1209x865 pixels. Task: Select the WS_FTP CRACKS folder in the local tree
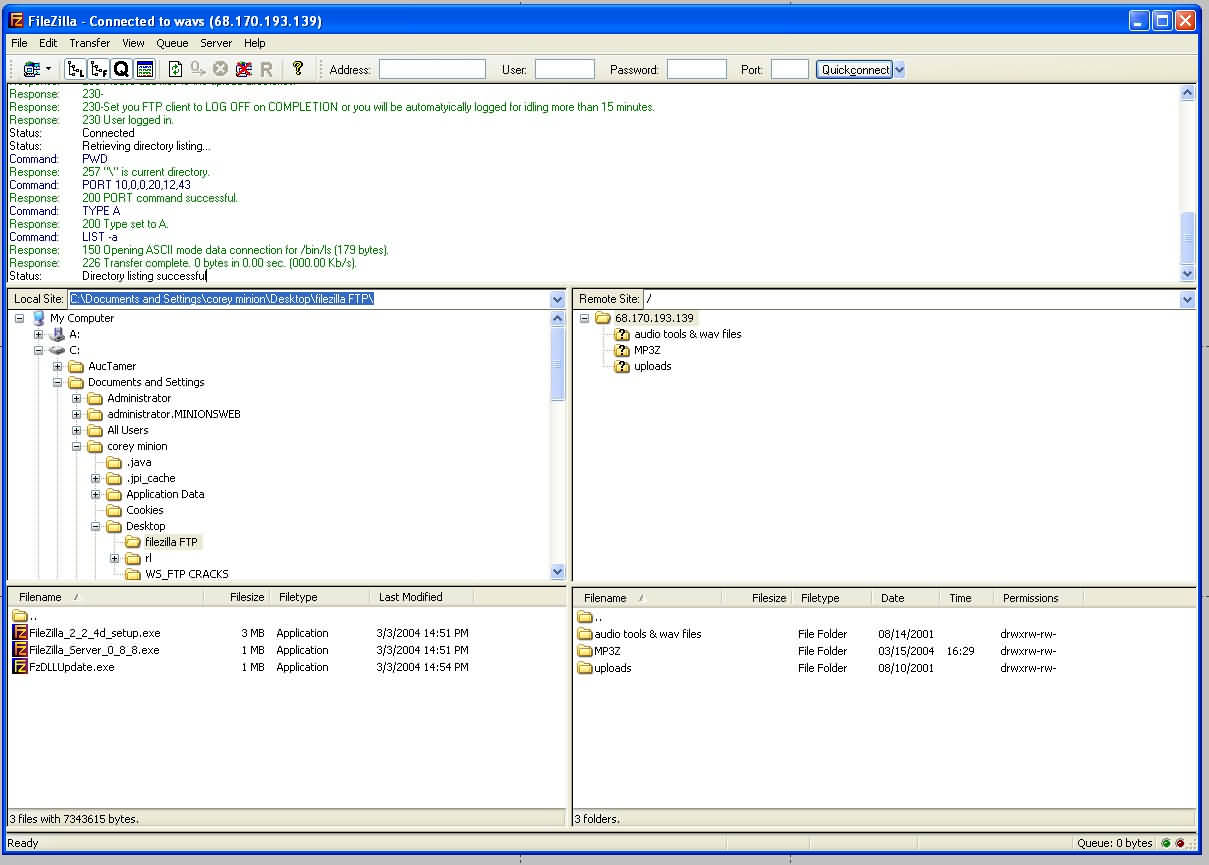(x=186, y=574)
